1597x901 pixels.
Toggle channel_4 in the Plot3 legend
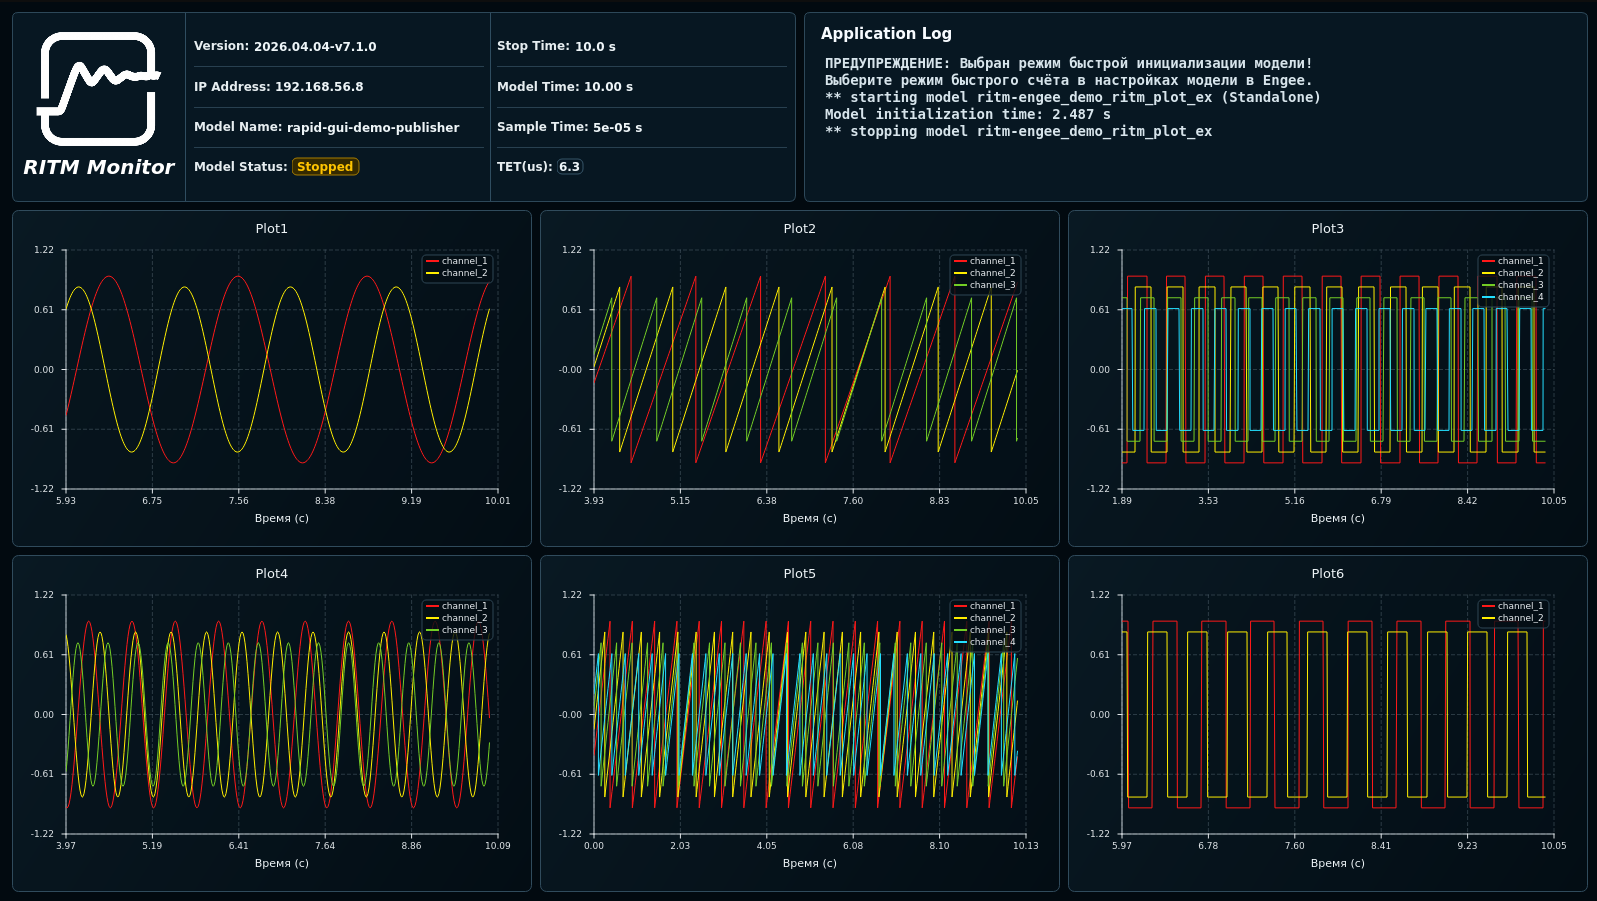click(1513, 297)
